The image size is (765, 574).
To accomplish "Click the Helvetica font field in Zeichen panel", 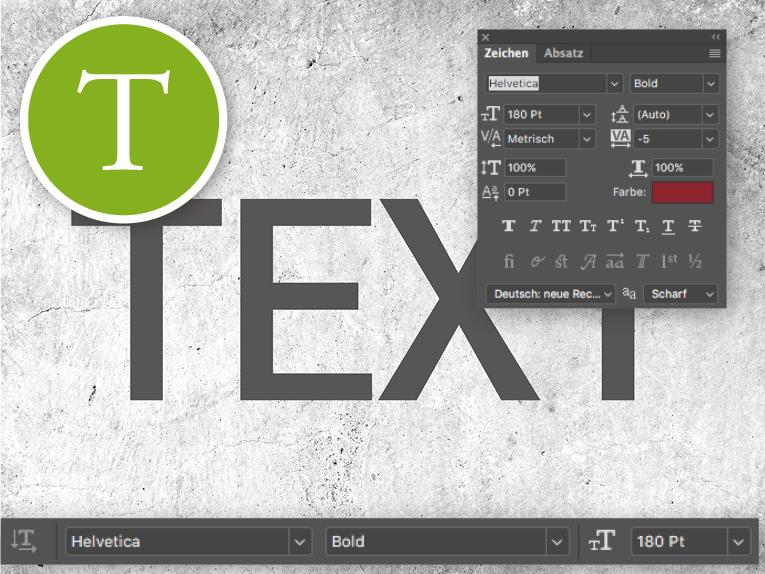I will pos(546,84).
